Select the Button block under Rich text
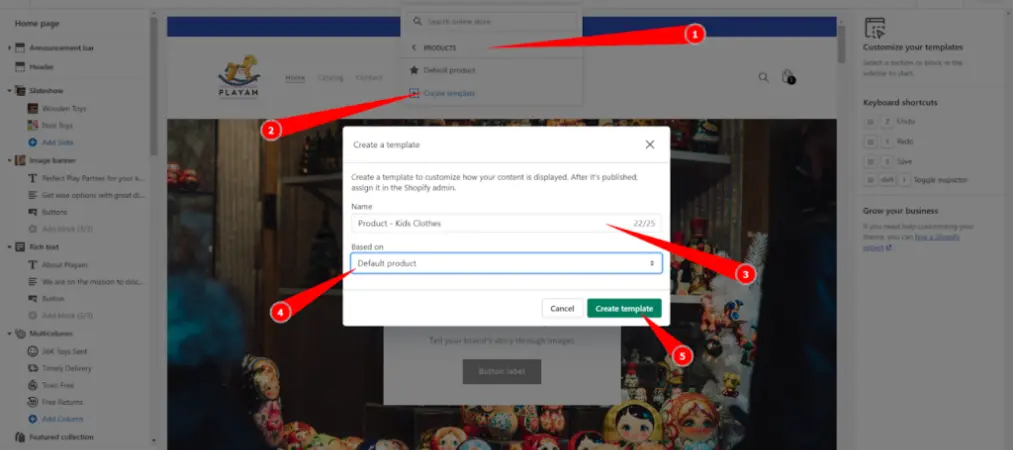 [53, 299]
